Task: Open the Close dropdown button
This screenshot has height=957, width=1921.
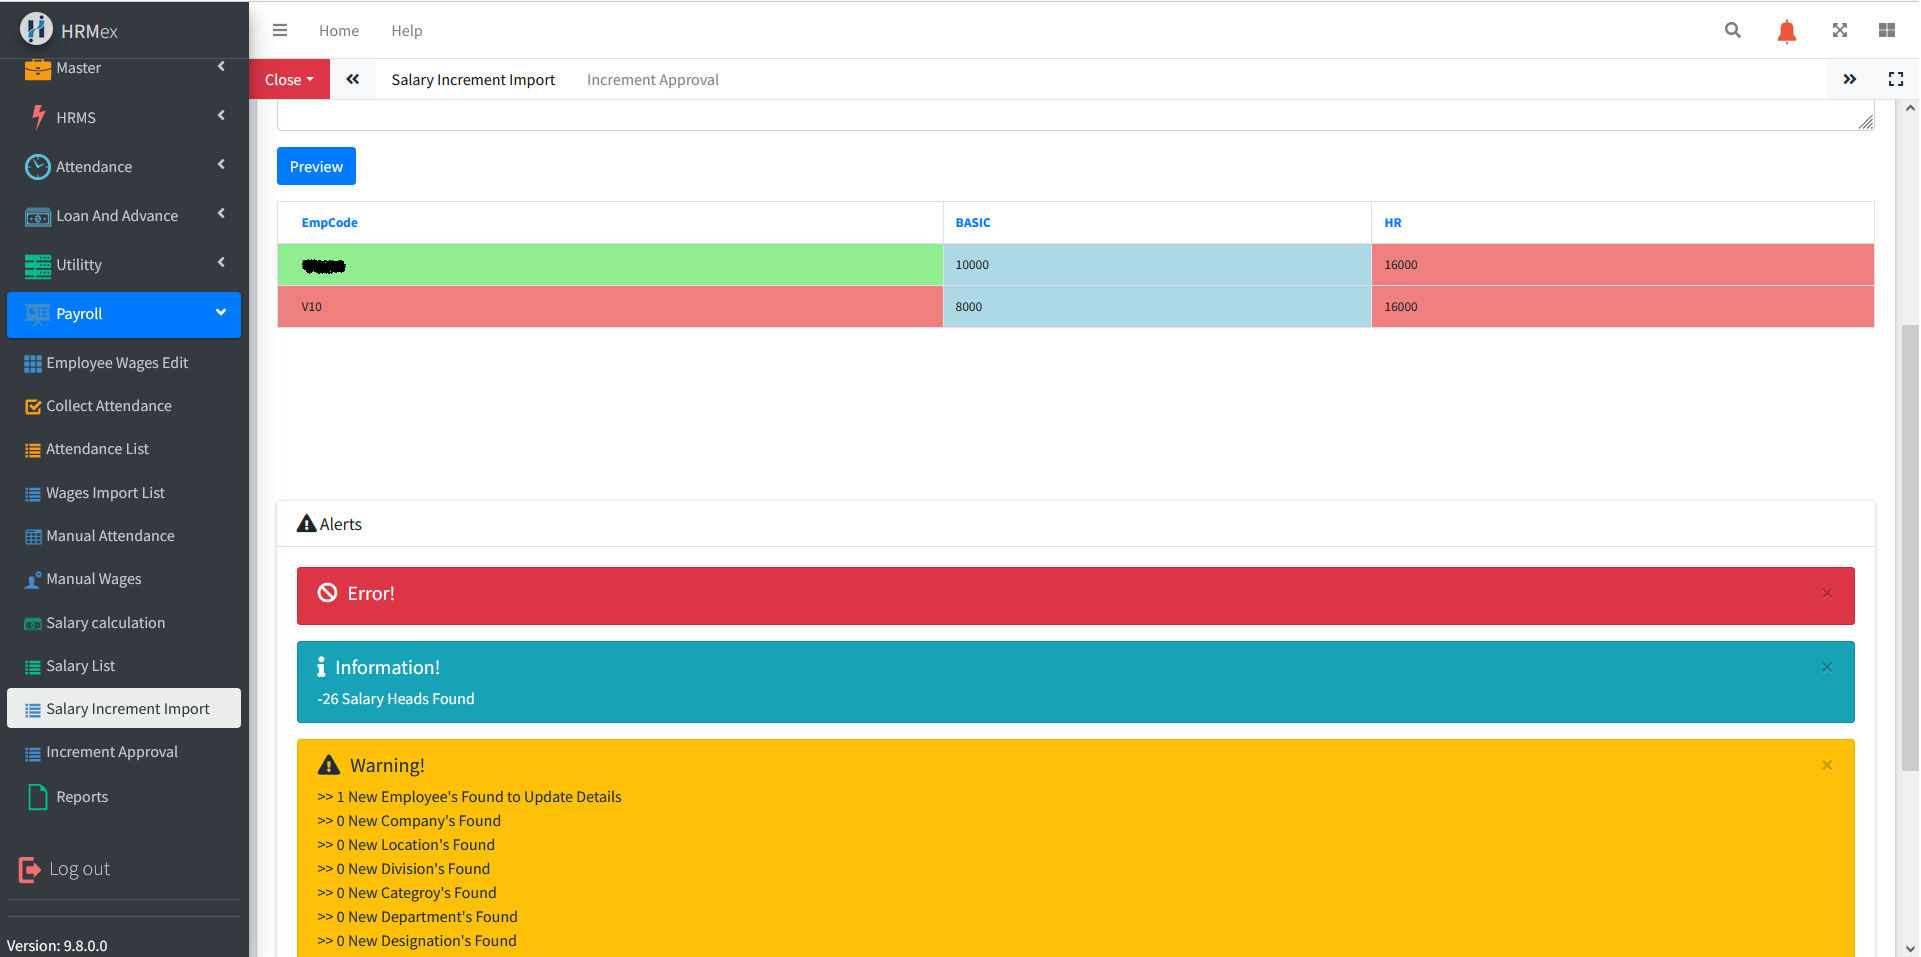Action: coord(289,79)
